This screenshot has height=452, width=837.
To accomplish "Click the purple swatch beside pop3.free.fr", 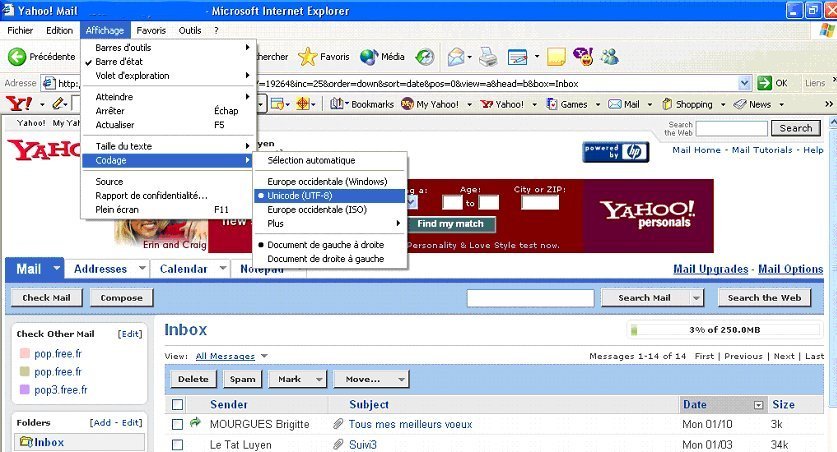I will [25, 390].
